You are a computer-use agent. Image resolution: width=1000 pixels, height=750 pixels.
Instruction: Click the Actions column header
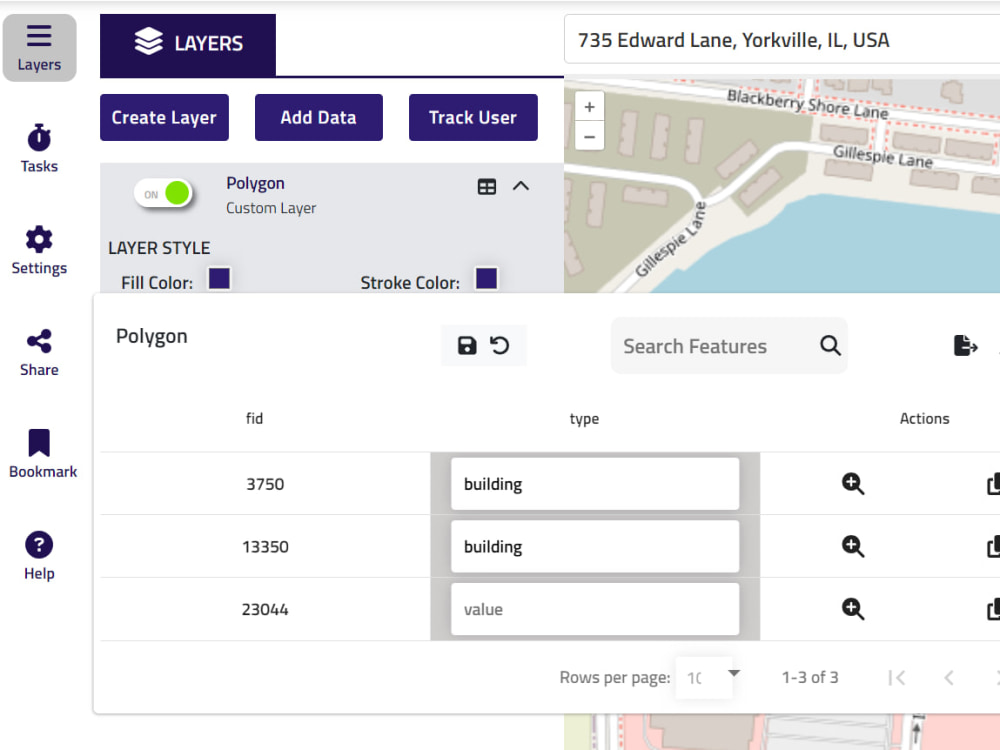click(924, 418)
